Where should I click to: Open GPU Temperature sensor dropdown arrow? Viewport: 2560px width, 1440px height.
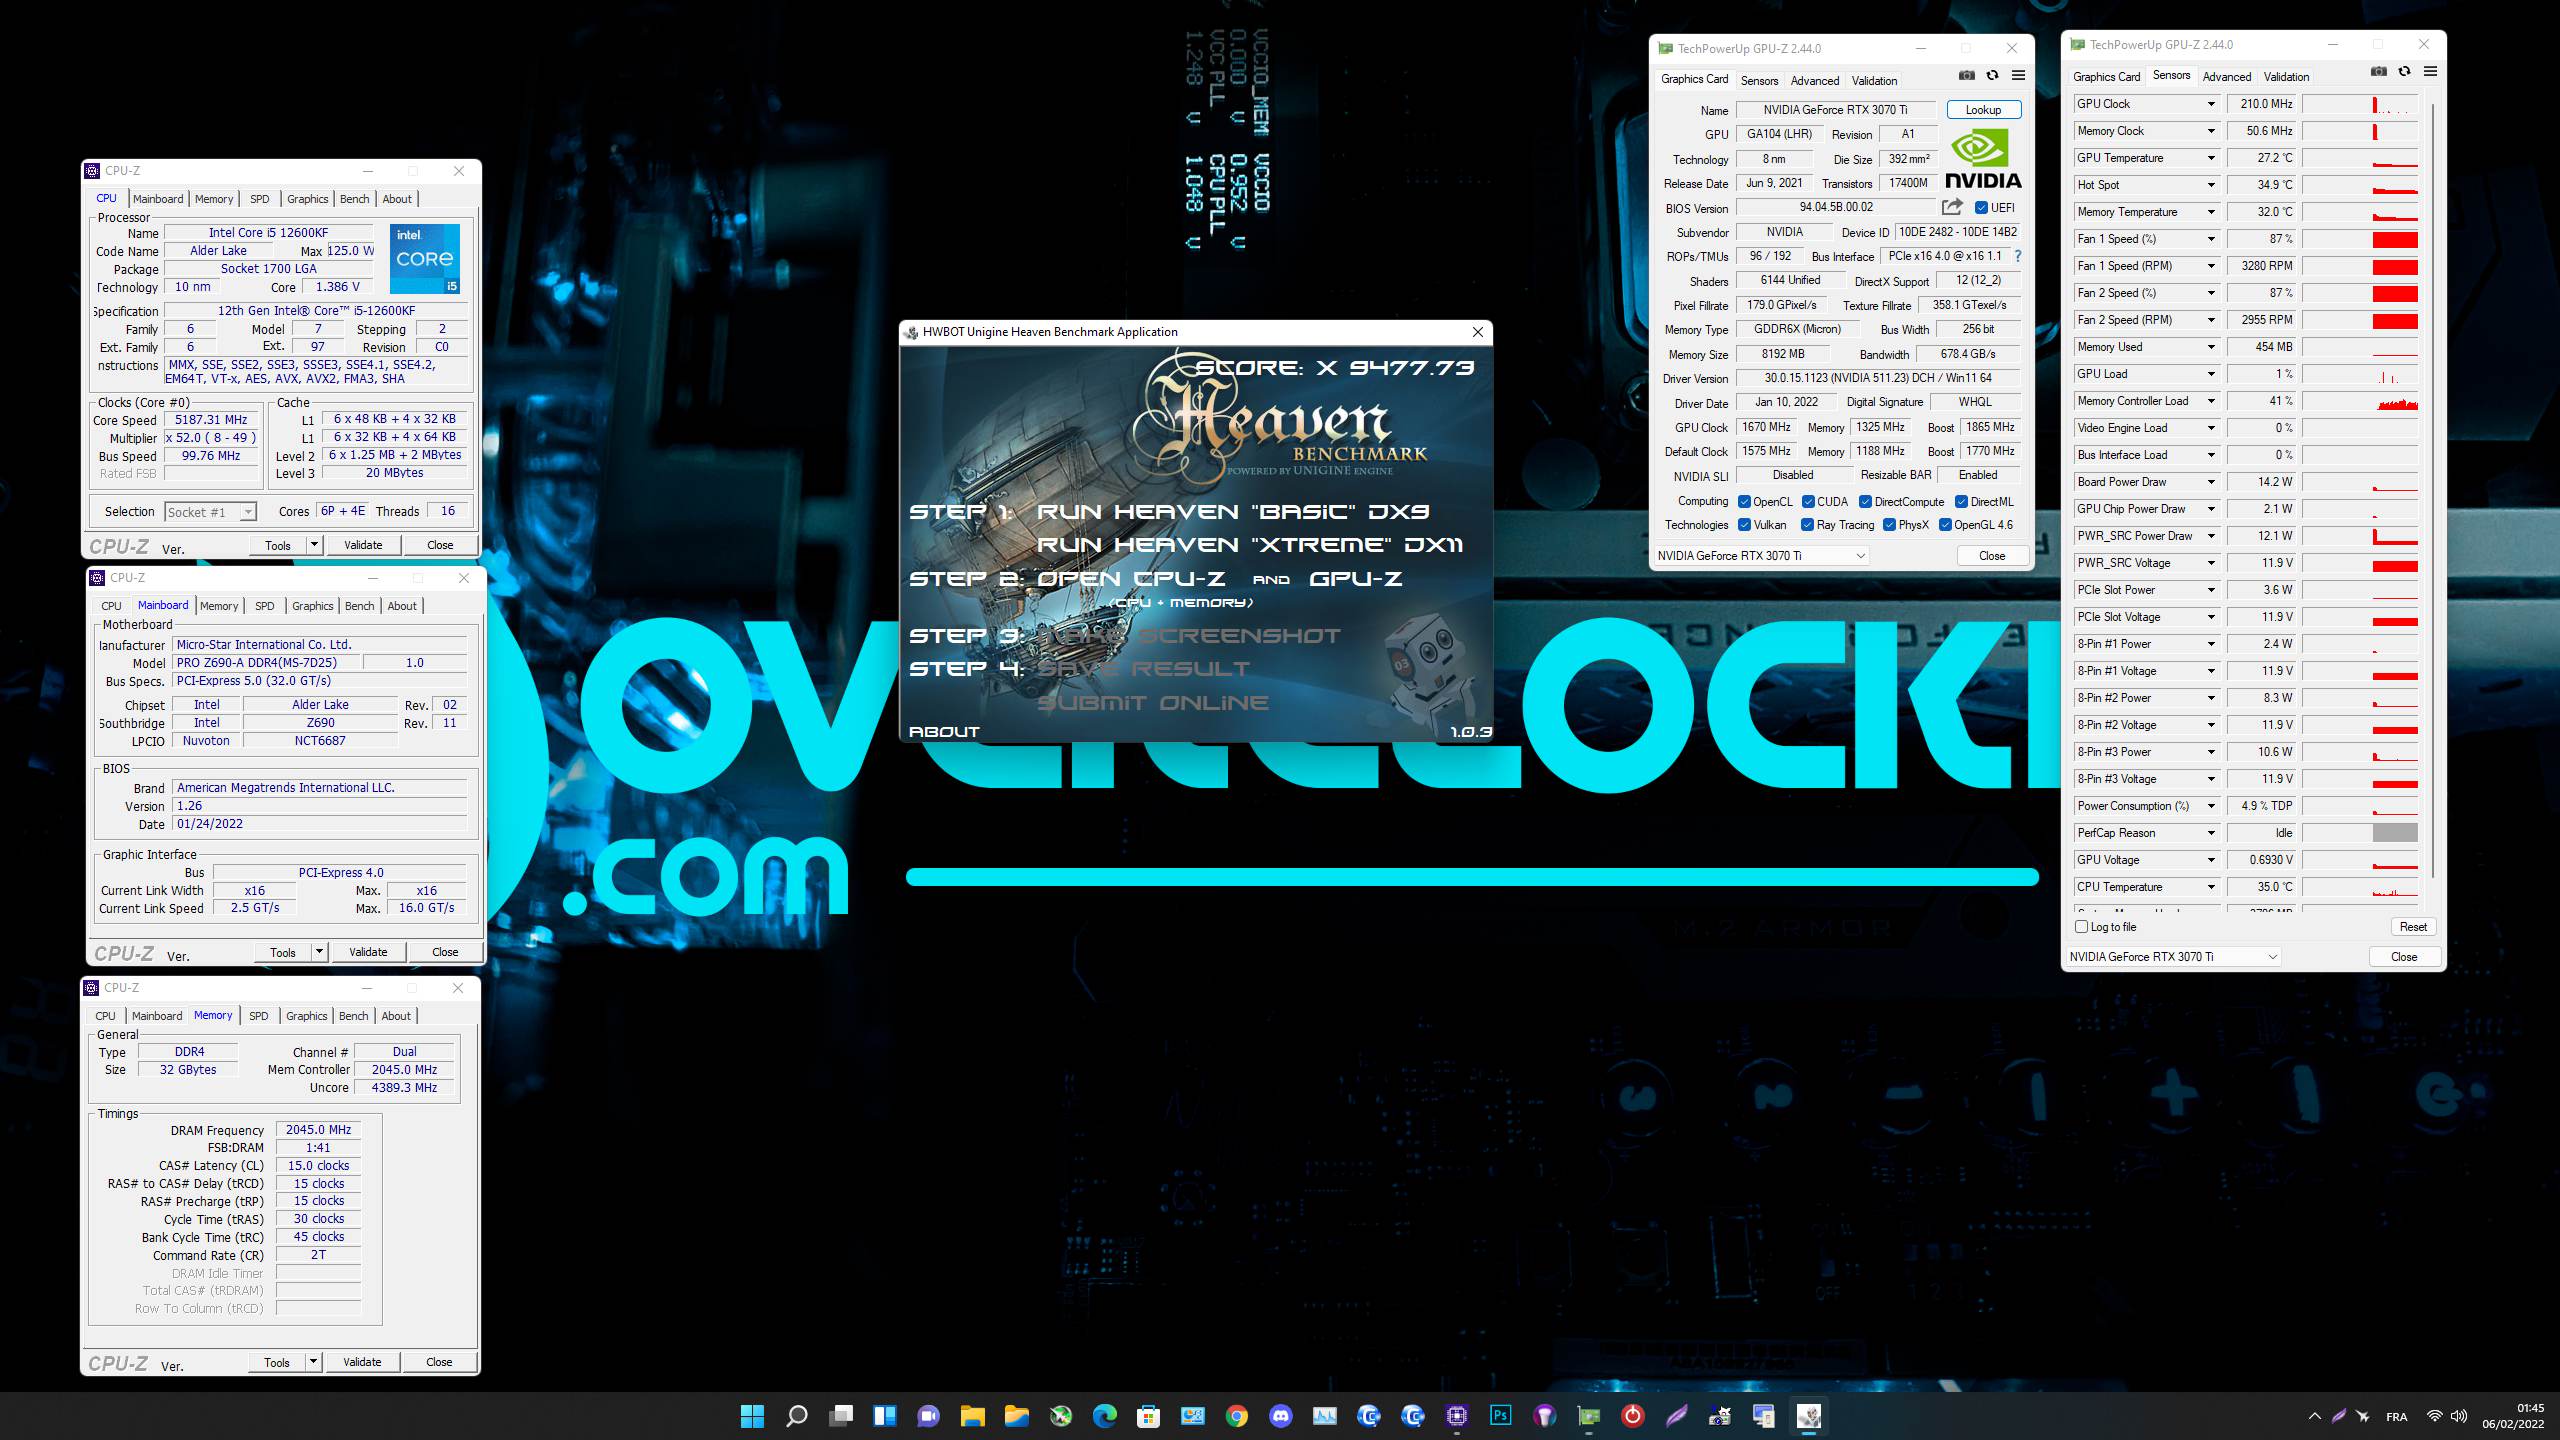coord(2211,158)
